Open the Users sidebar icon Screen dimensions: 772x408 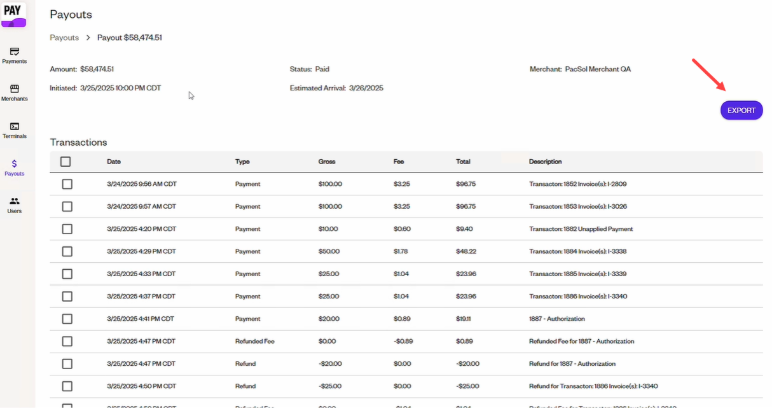(x=14, y=201)
